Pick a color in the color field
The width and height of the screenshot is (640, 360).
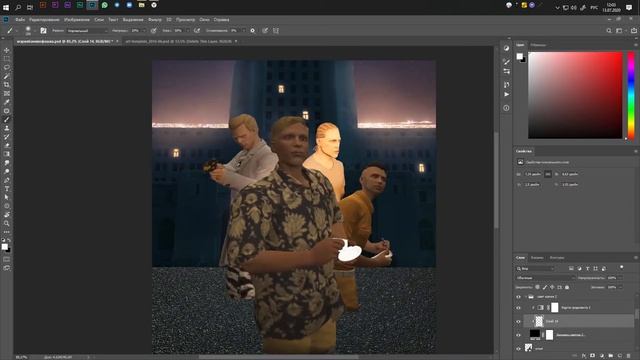coord(575,95)
